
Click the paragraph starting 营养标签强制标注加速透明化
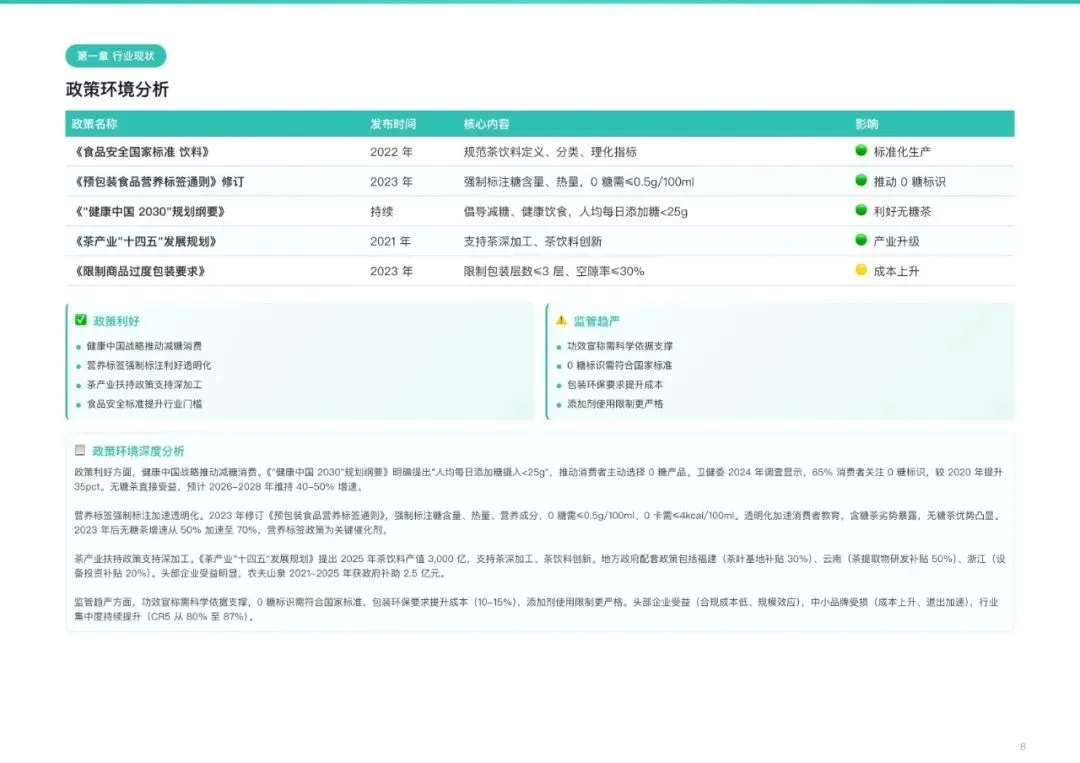click(x=537, y=523)
